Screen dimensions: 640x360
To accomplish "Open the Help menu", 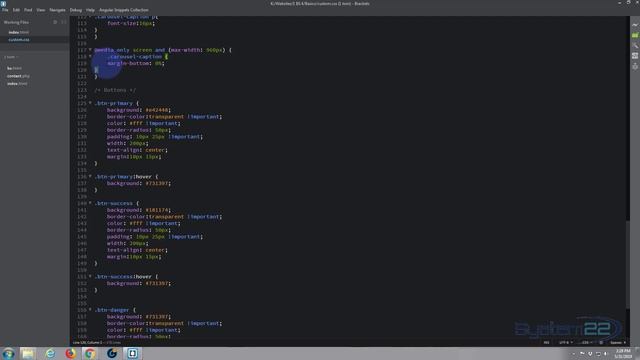I will 90,10.
